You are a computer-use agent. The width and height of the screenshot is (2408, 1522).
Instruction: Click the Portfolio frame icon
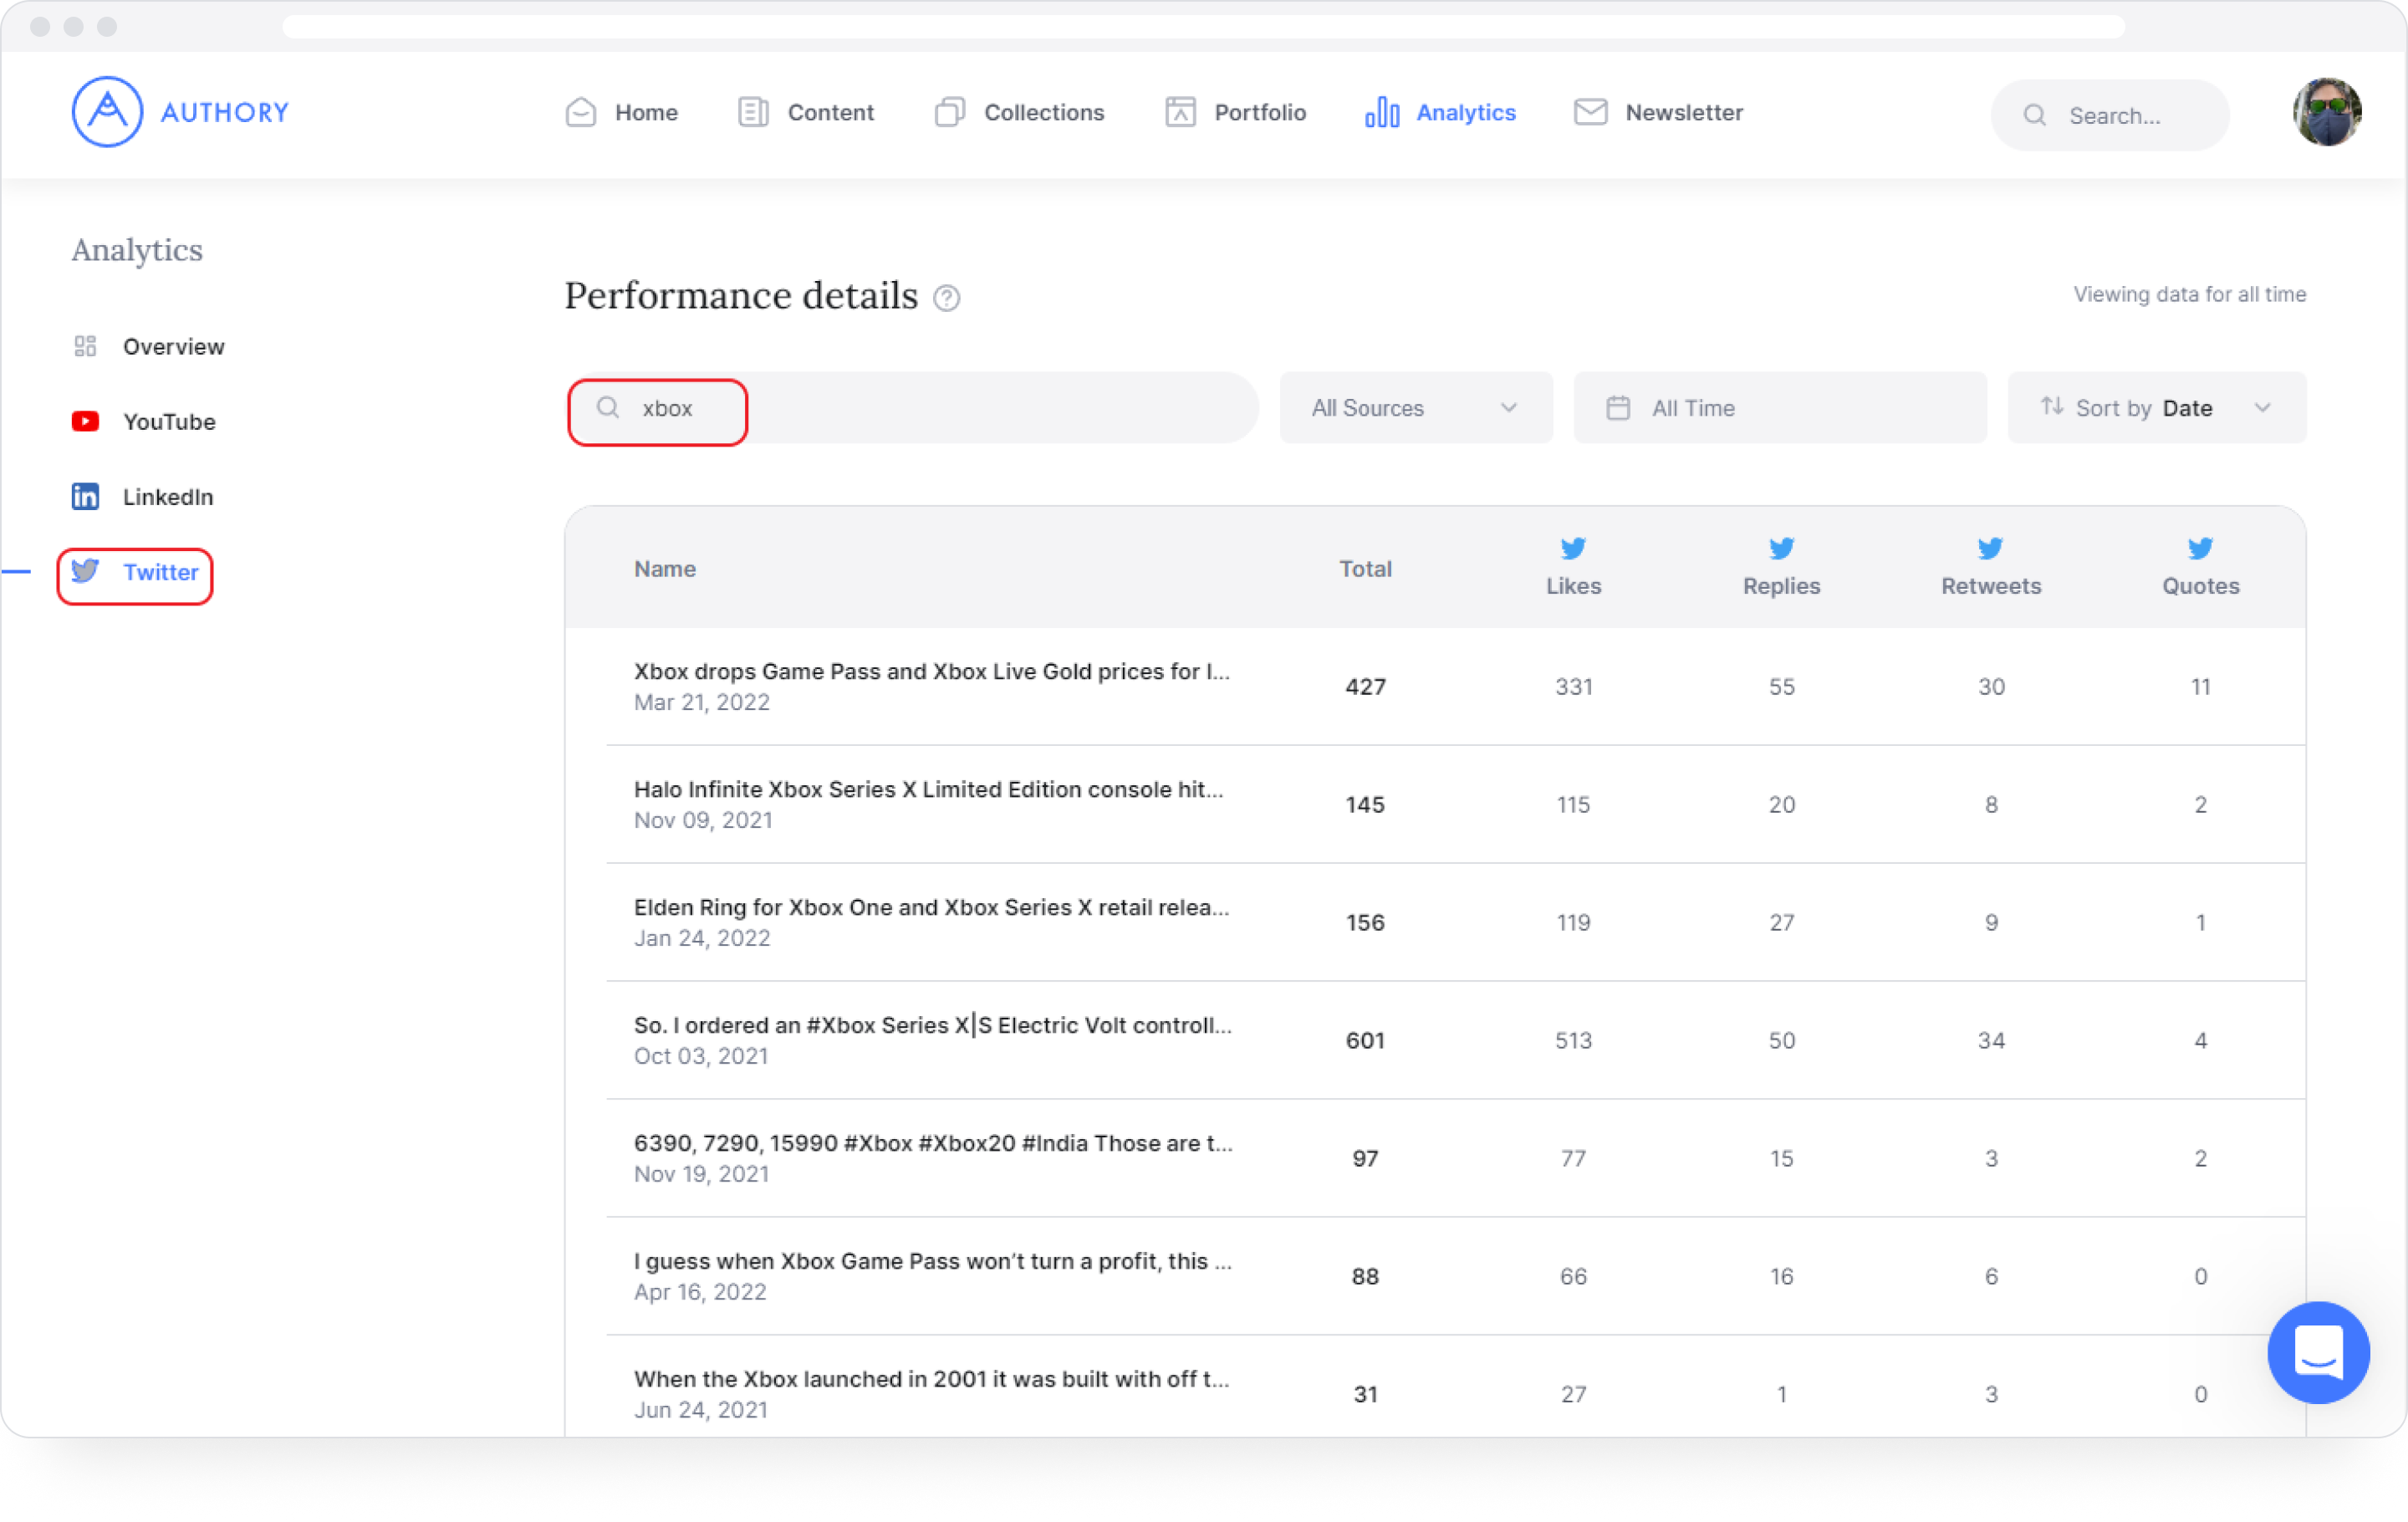[1180, 112]
